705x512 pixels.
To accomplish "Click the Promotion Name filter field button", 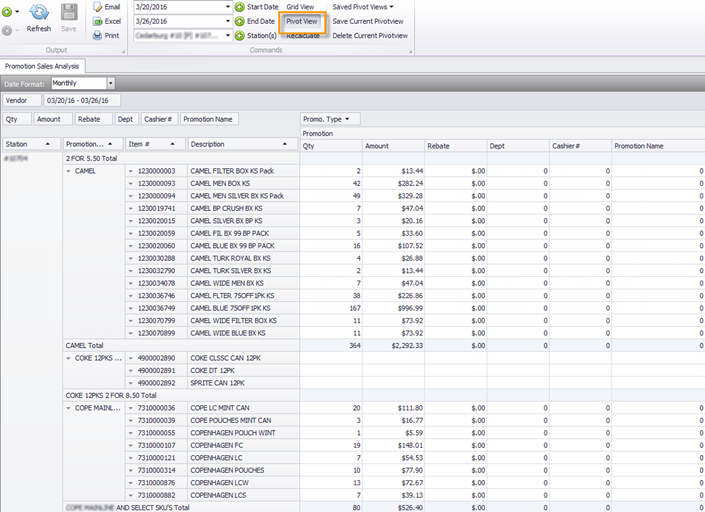I will [x=209, y=119].
